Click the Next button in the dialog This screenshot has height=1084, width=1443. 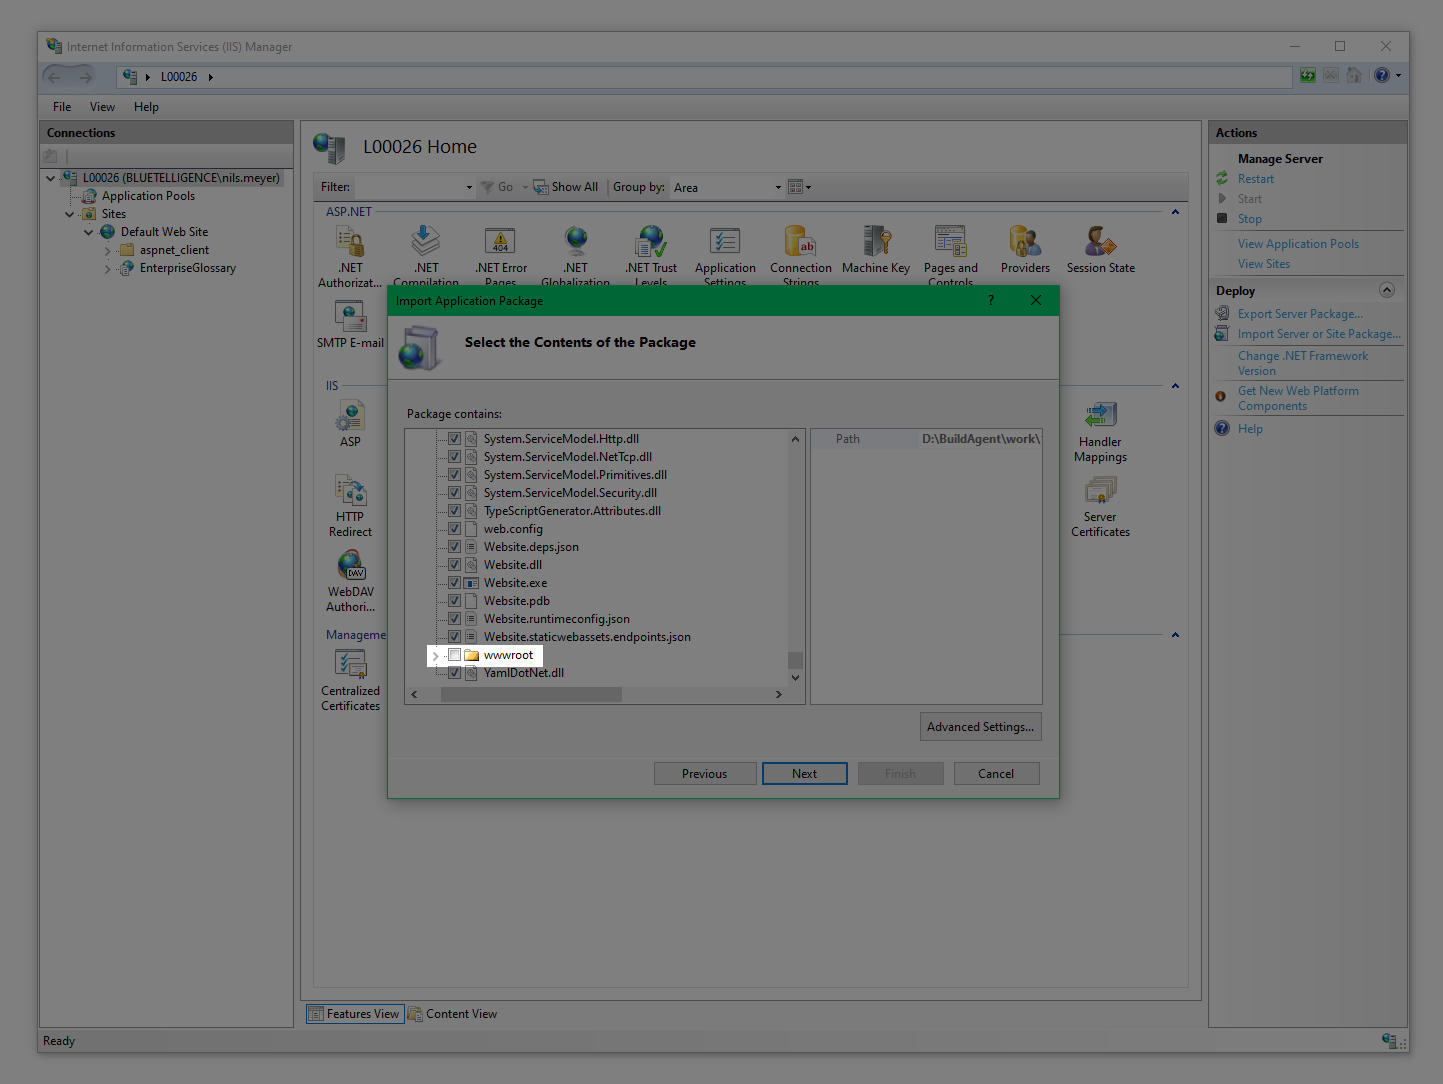804,774
